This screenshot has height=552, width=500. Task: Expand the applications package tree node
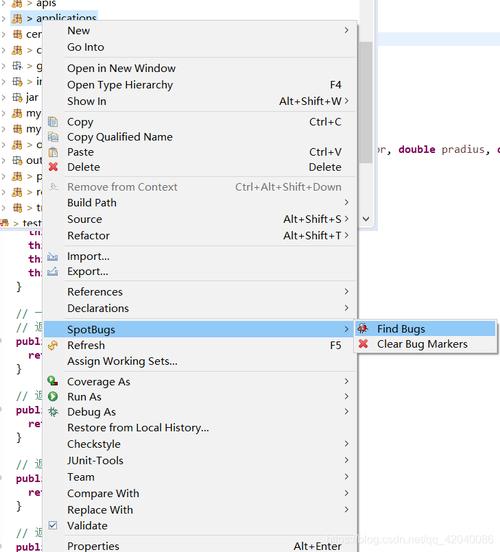coord(4,18)
